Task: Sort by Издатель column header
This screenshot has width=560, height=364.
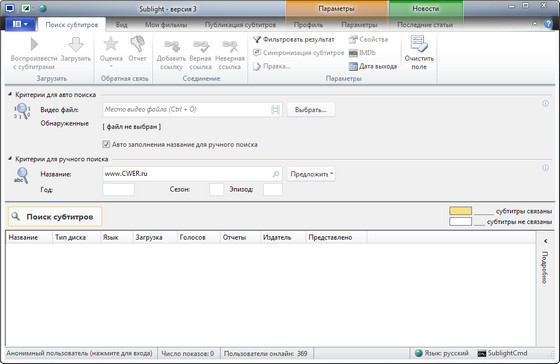Action: click(x=283, y=238)
